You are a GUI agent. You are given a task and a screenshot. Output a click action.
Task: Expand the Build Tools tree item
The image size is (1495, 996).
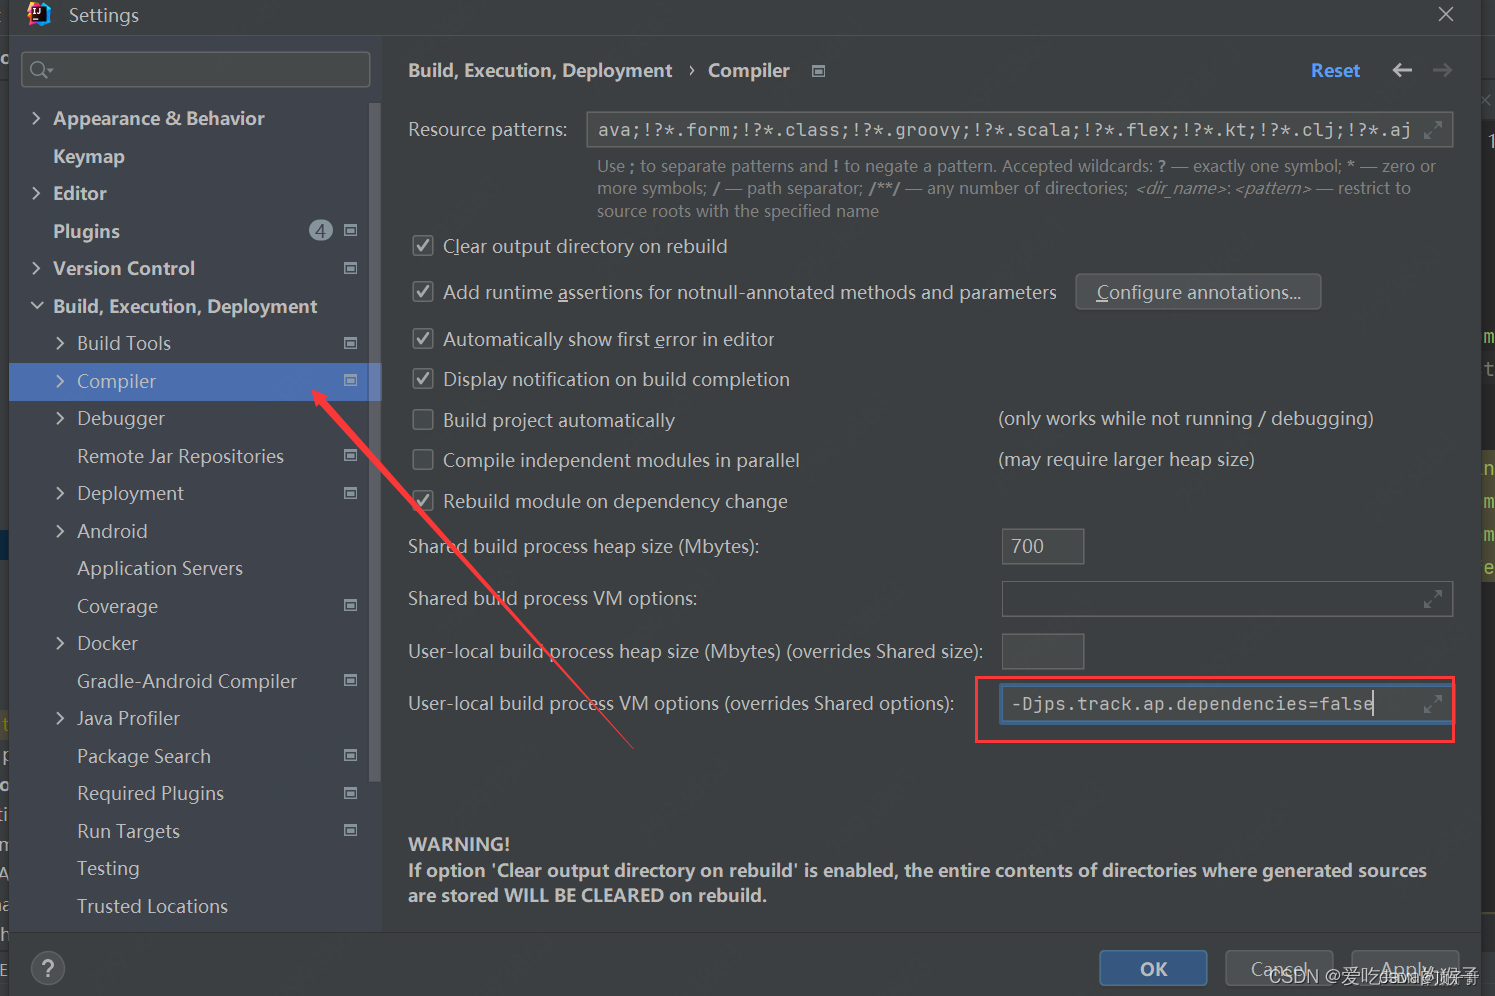point(61,343)
